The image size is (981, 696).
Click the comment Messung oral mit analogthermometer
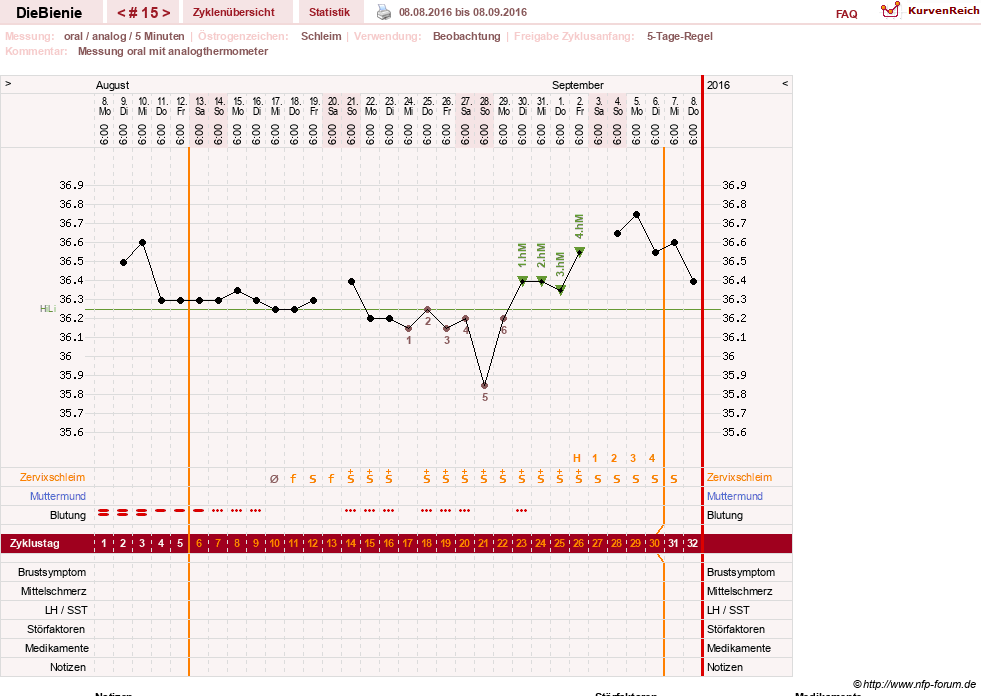173,51
